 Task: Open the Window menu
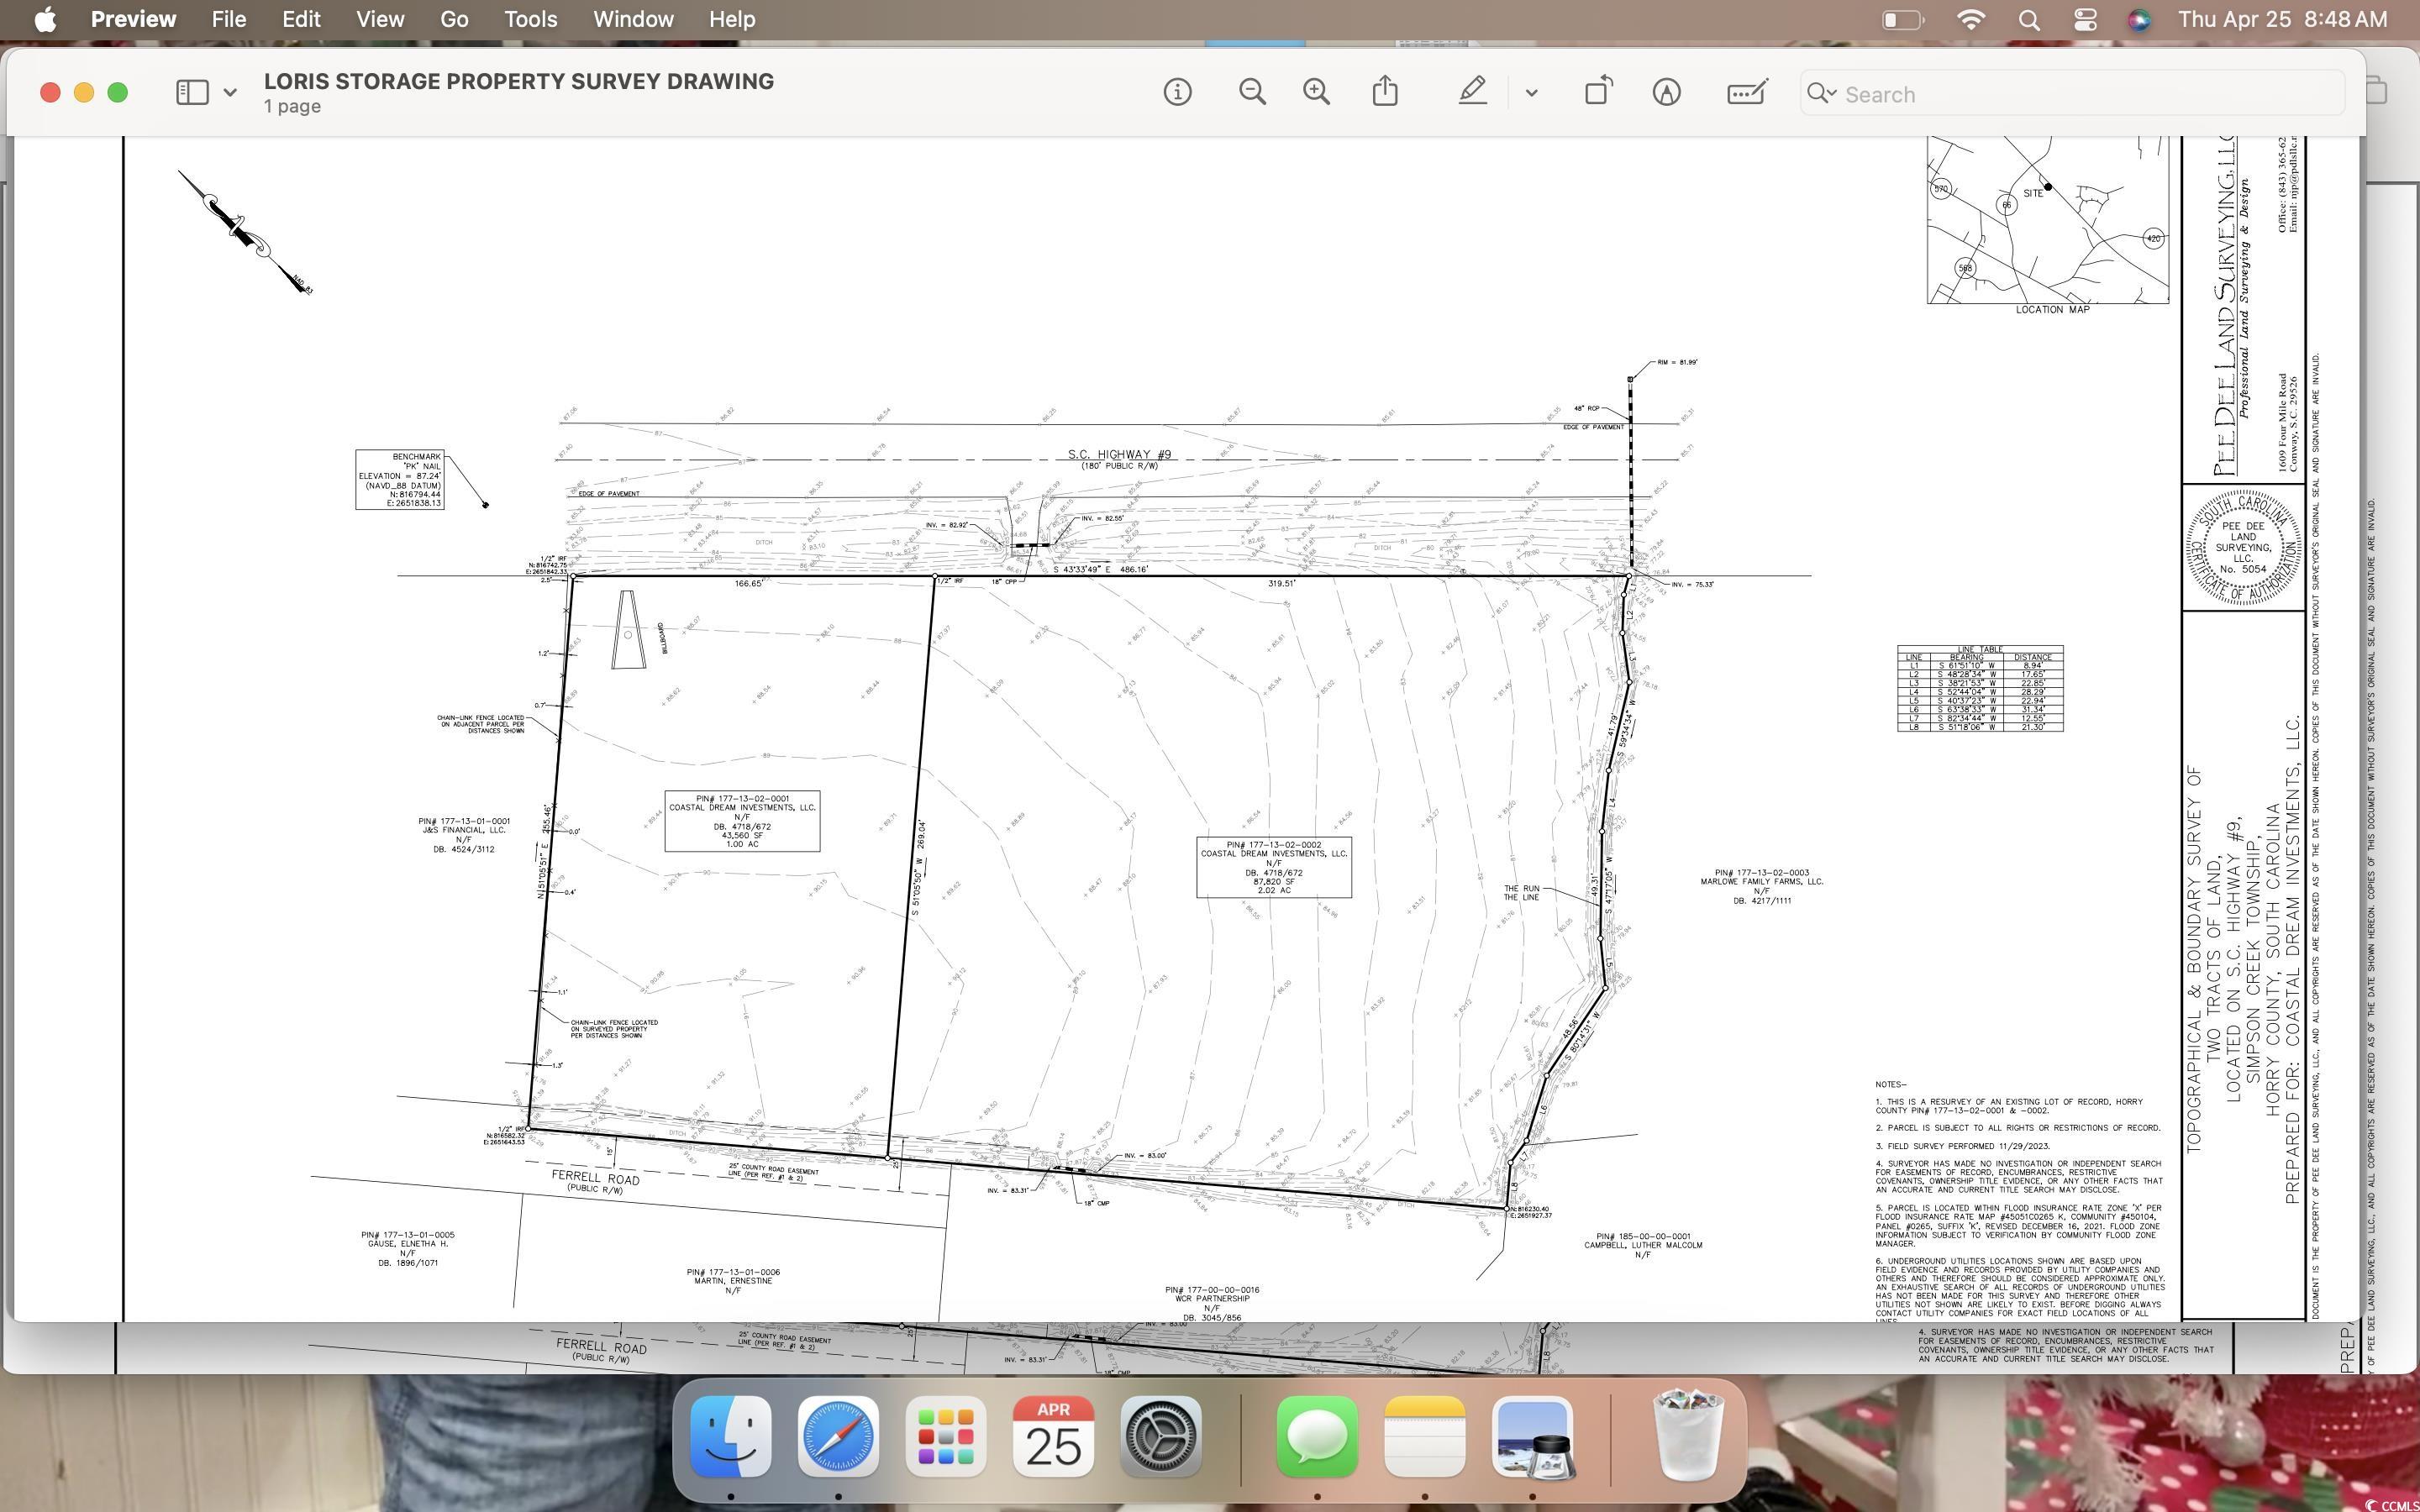(633, 19)
